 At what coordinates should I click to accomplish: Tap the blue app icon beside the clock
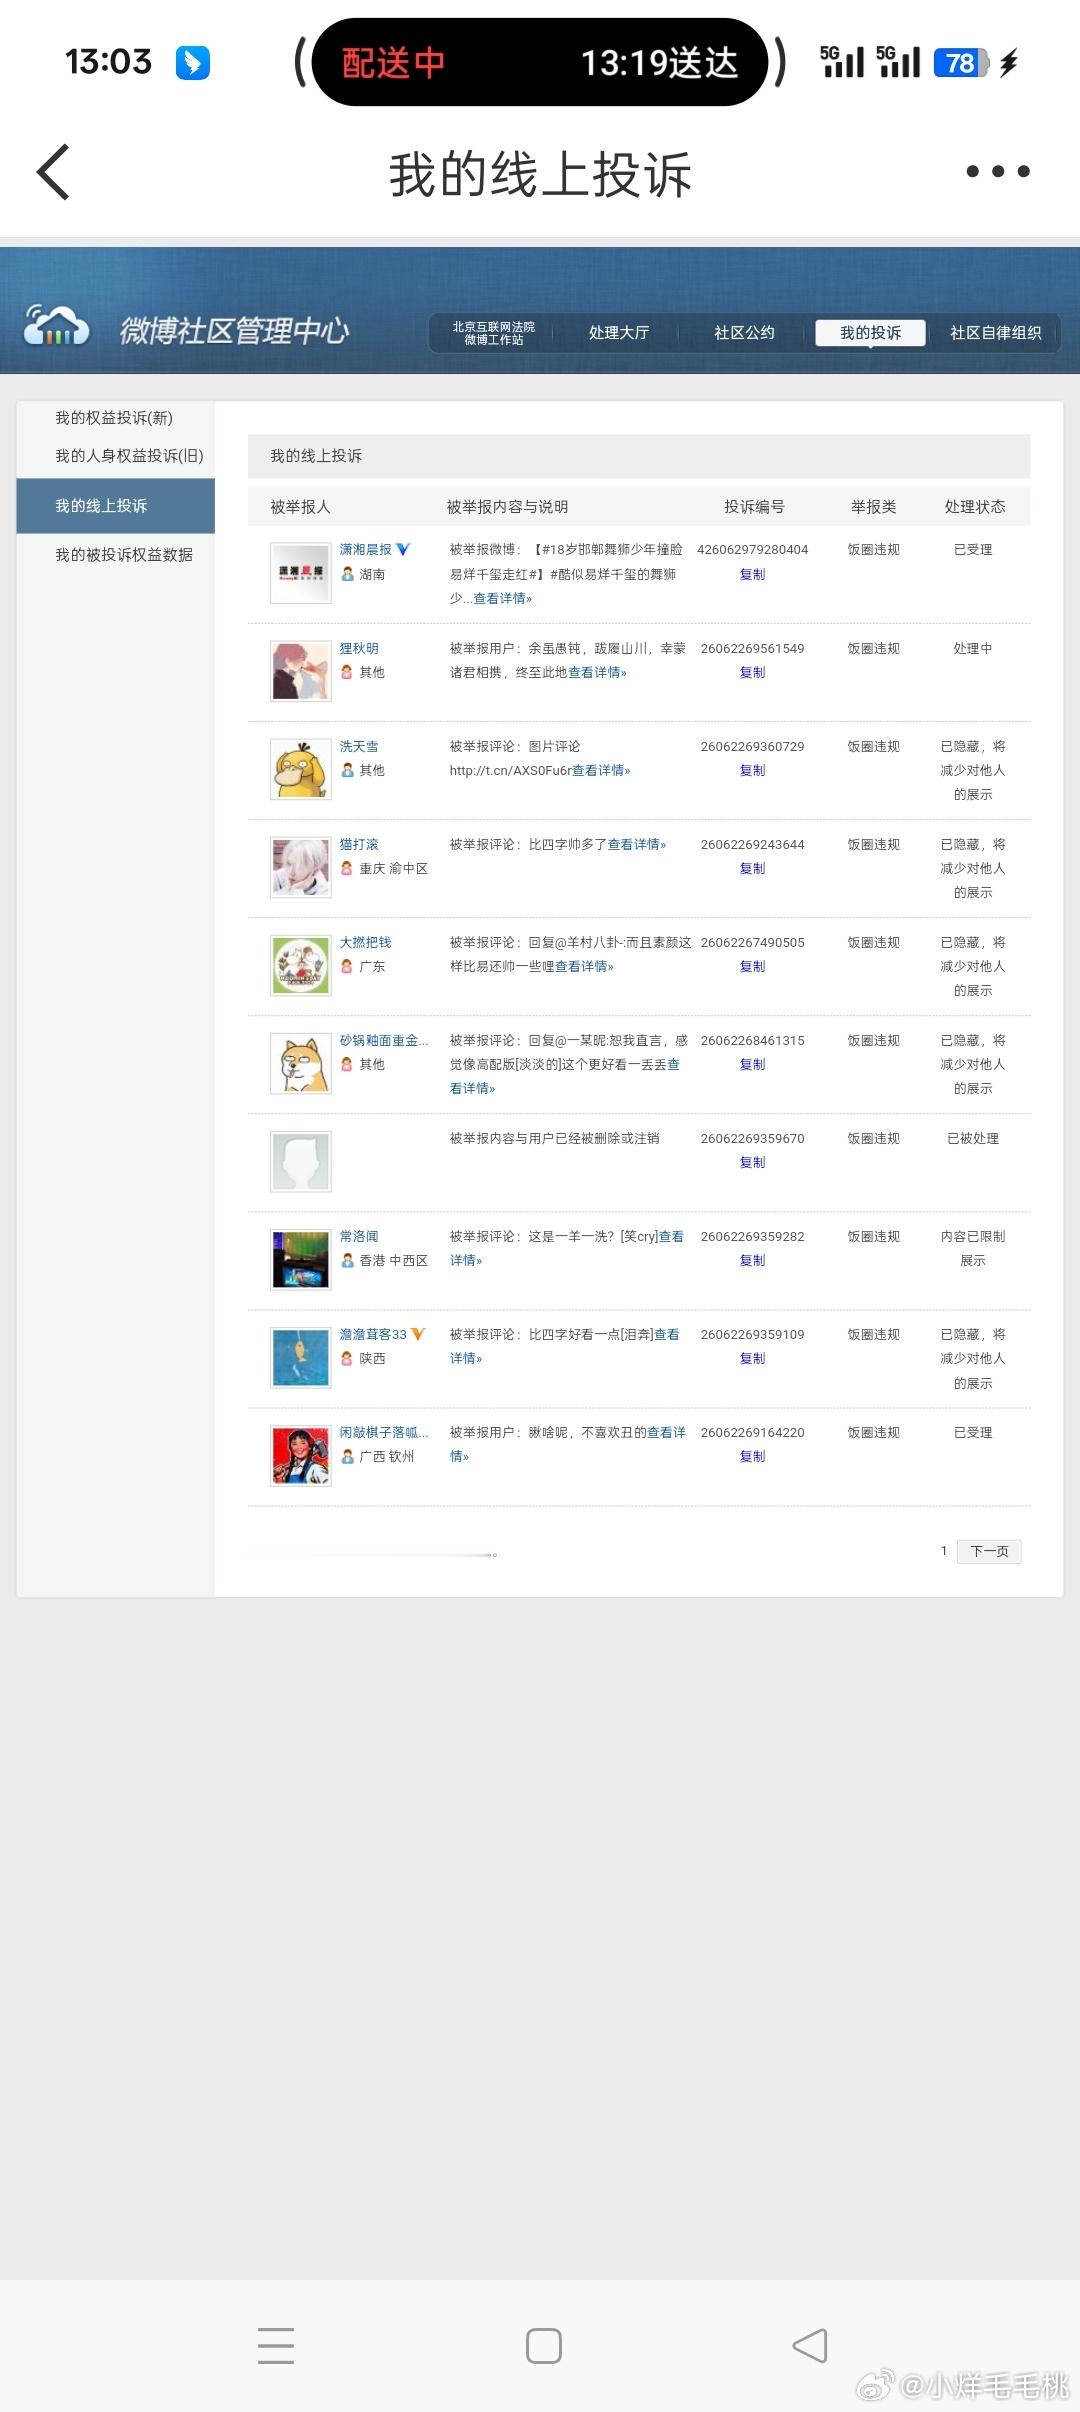tap(193, 62)
